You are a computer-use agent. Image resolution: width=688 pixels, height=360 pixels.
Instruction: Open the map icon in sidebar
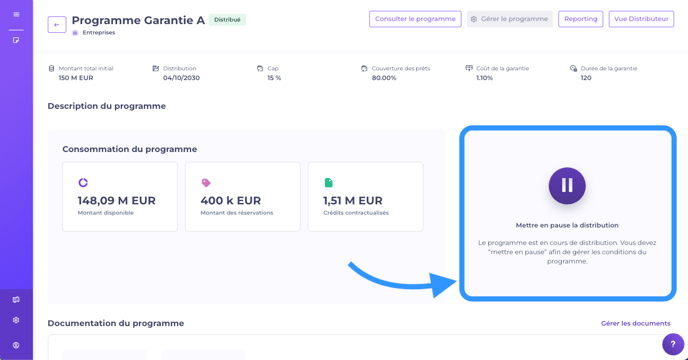(x=16, y=299)
